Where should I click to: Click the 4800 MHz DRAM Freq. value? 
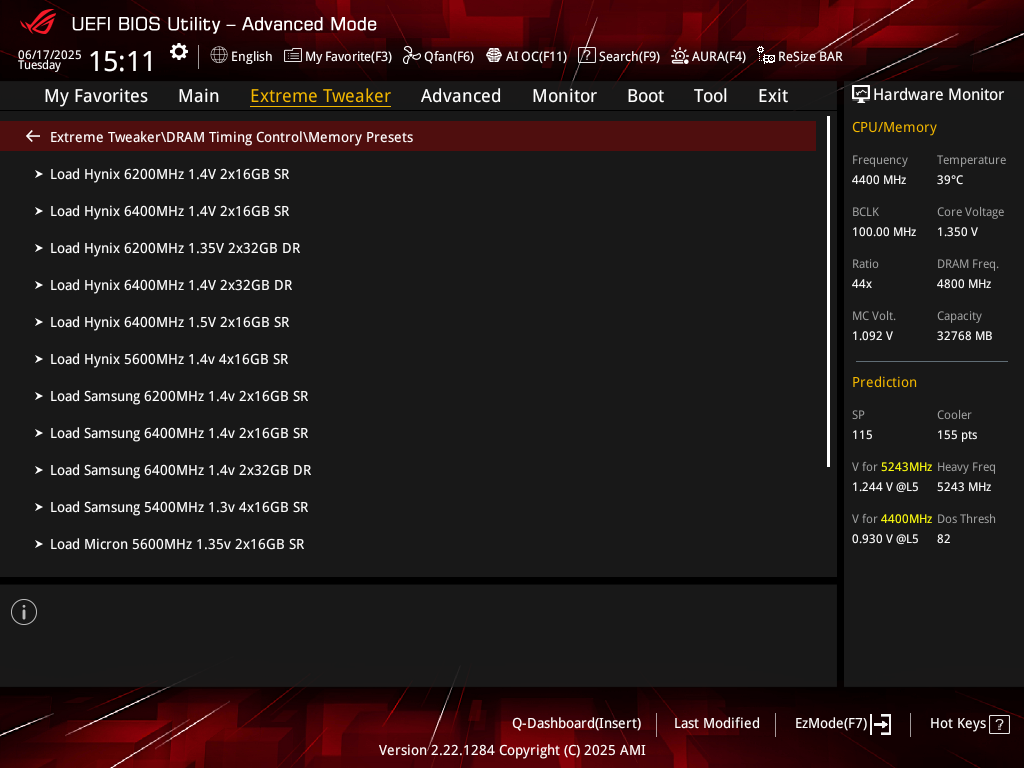click(x=964, y=284)
